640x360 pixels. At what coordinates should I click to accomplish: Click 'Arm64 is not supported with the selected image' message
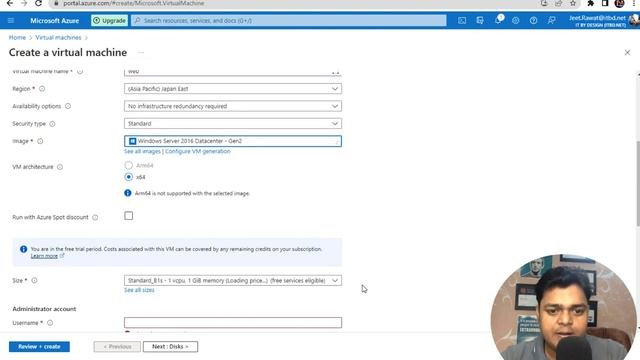click(x=192, y=193)
